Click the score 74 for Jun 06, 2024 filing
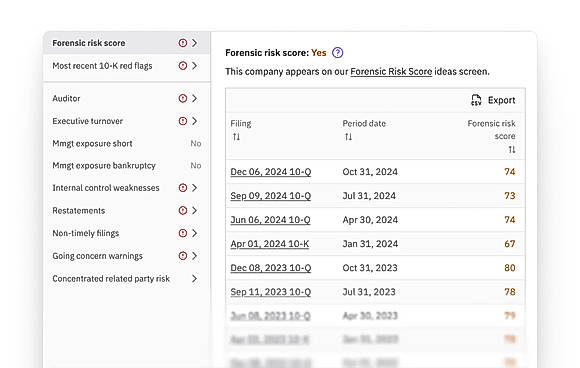Screen dimensions: 580x368 coord(510,220)
